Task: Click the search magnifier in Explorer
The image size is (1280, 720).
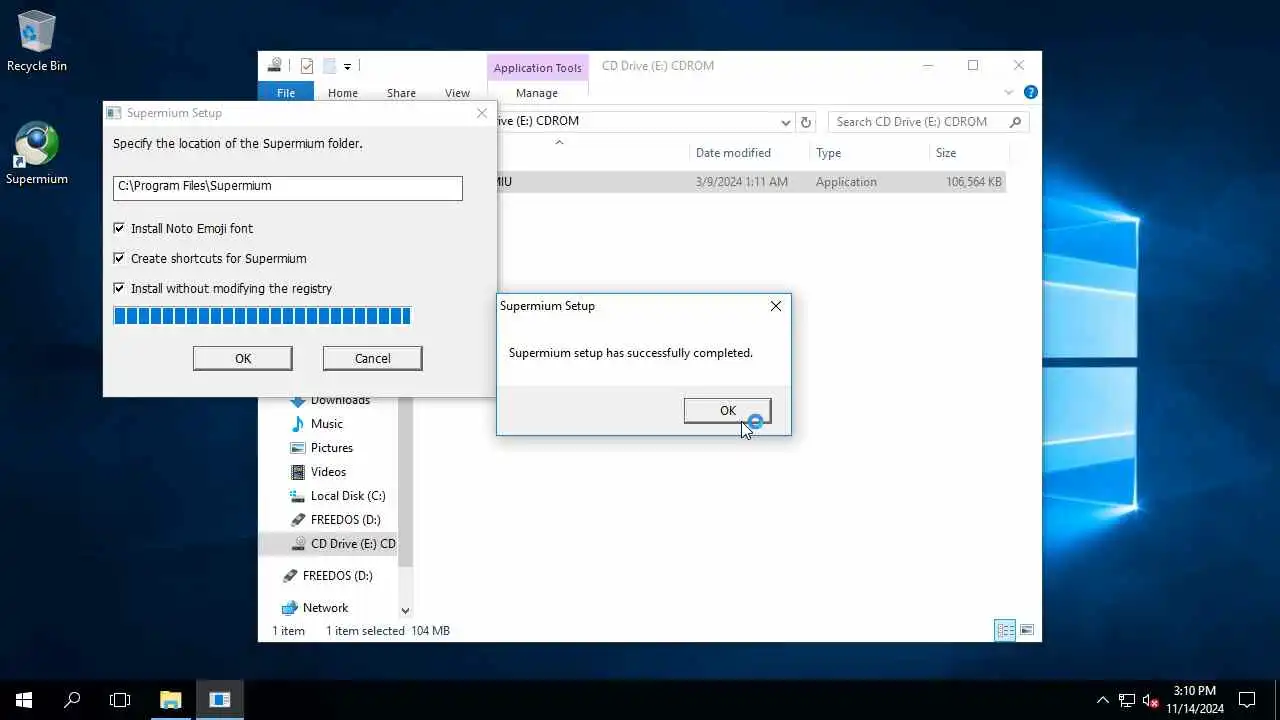Action: [x=1015, y=122]
